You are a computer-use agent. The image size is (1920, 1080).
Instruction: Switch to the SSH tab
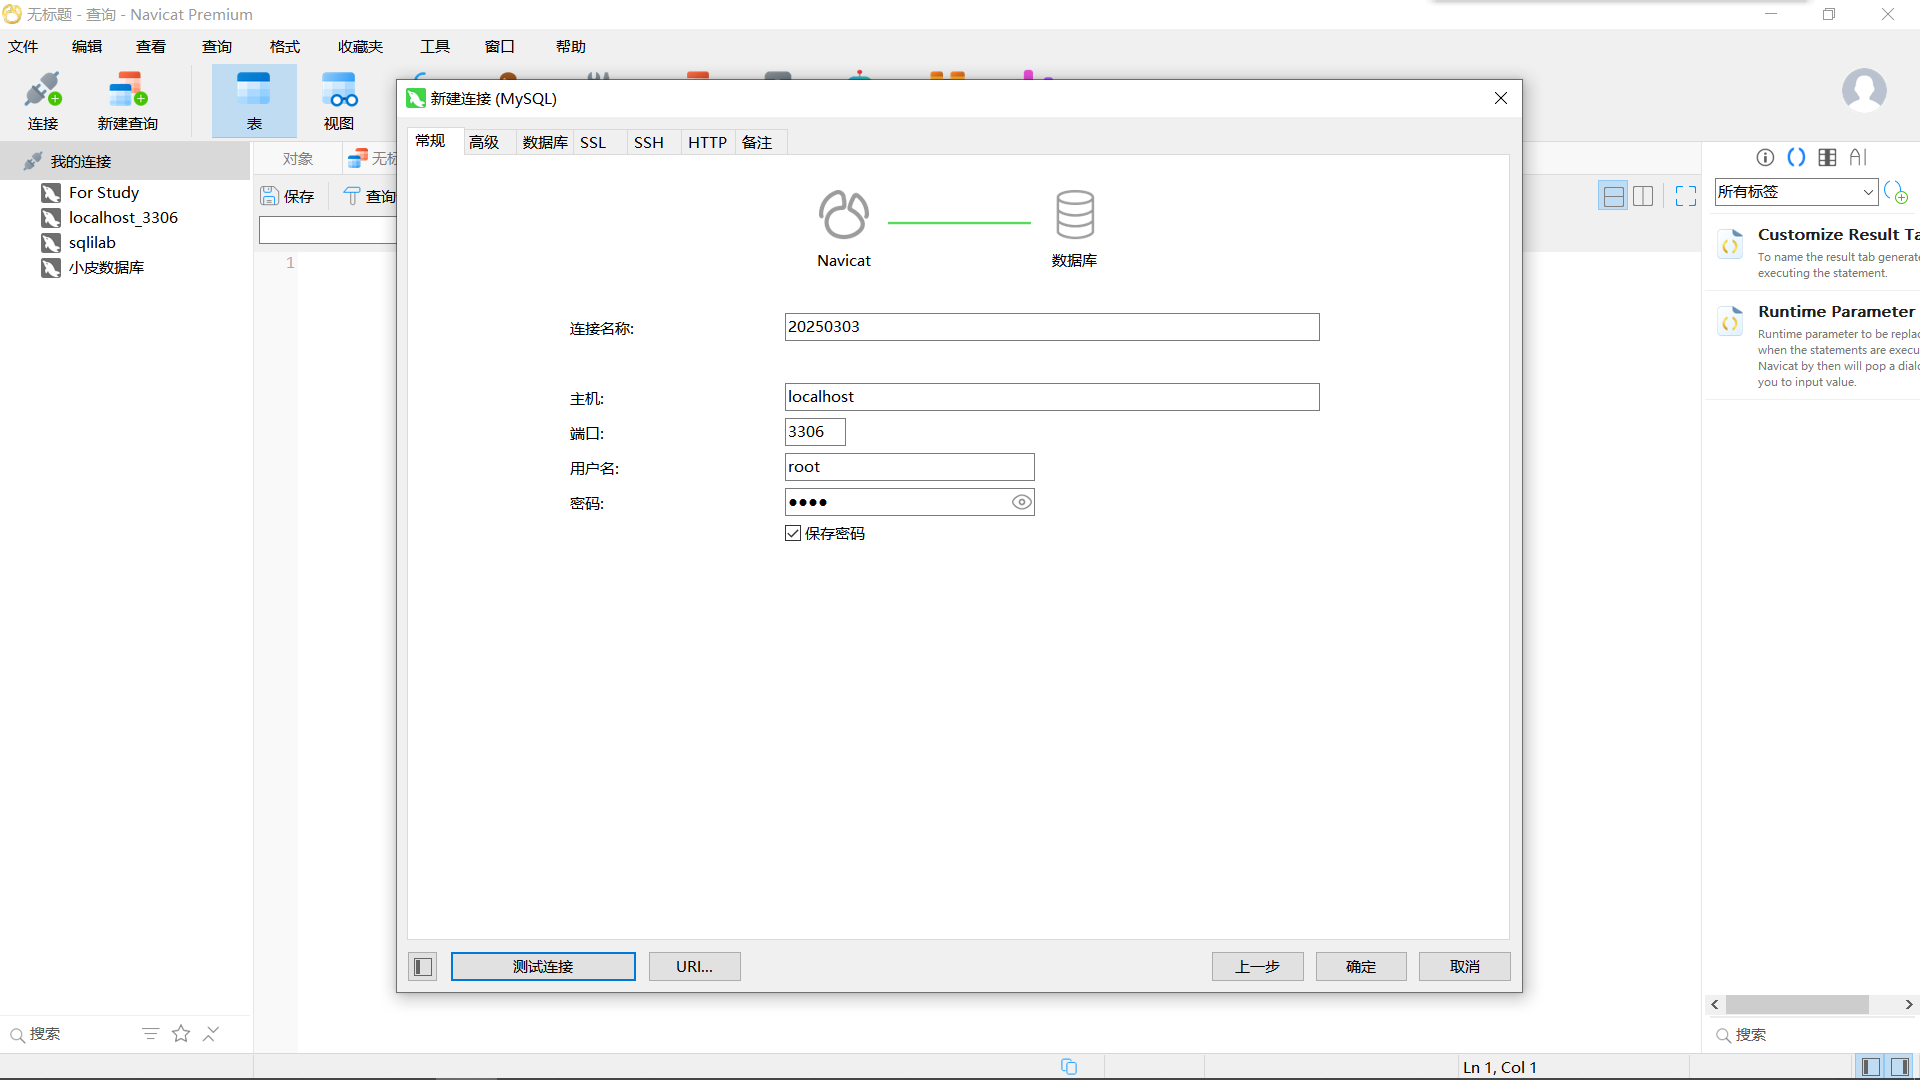point(648,142)
